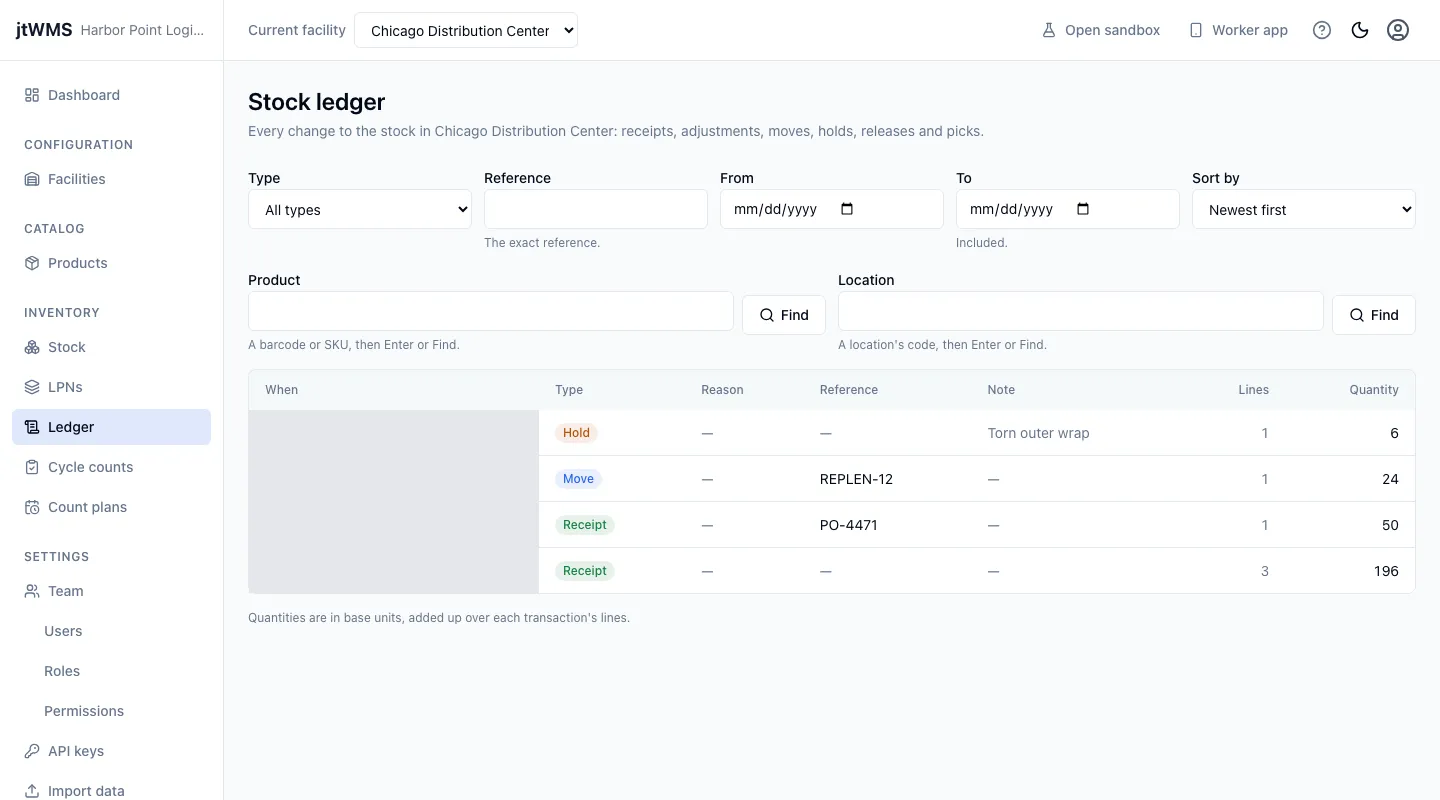Open the user account avatar icon
Viewport: 1440px width, 800px height.
(1398, 30)
